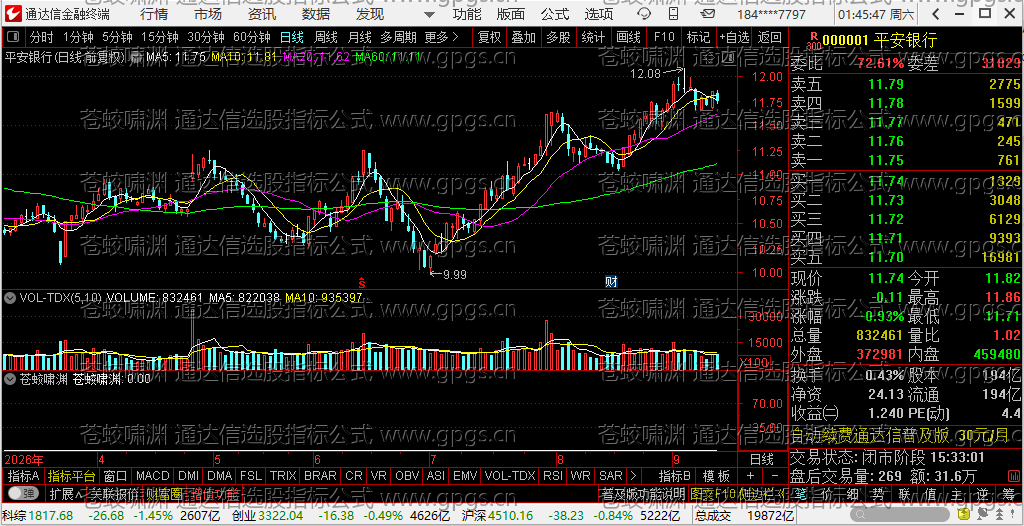Toggle the 弹 switch in the bottom bar
Viewport: 1024px width, 526px height.
tap(24, 493)
